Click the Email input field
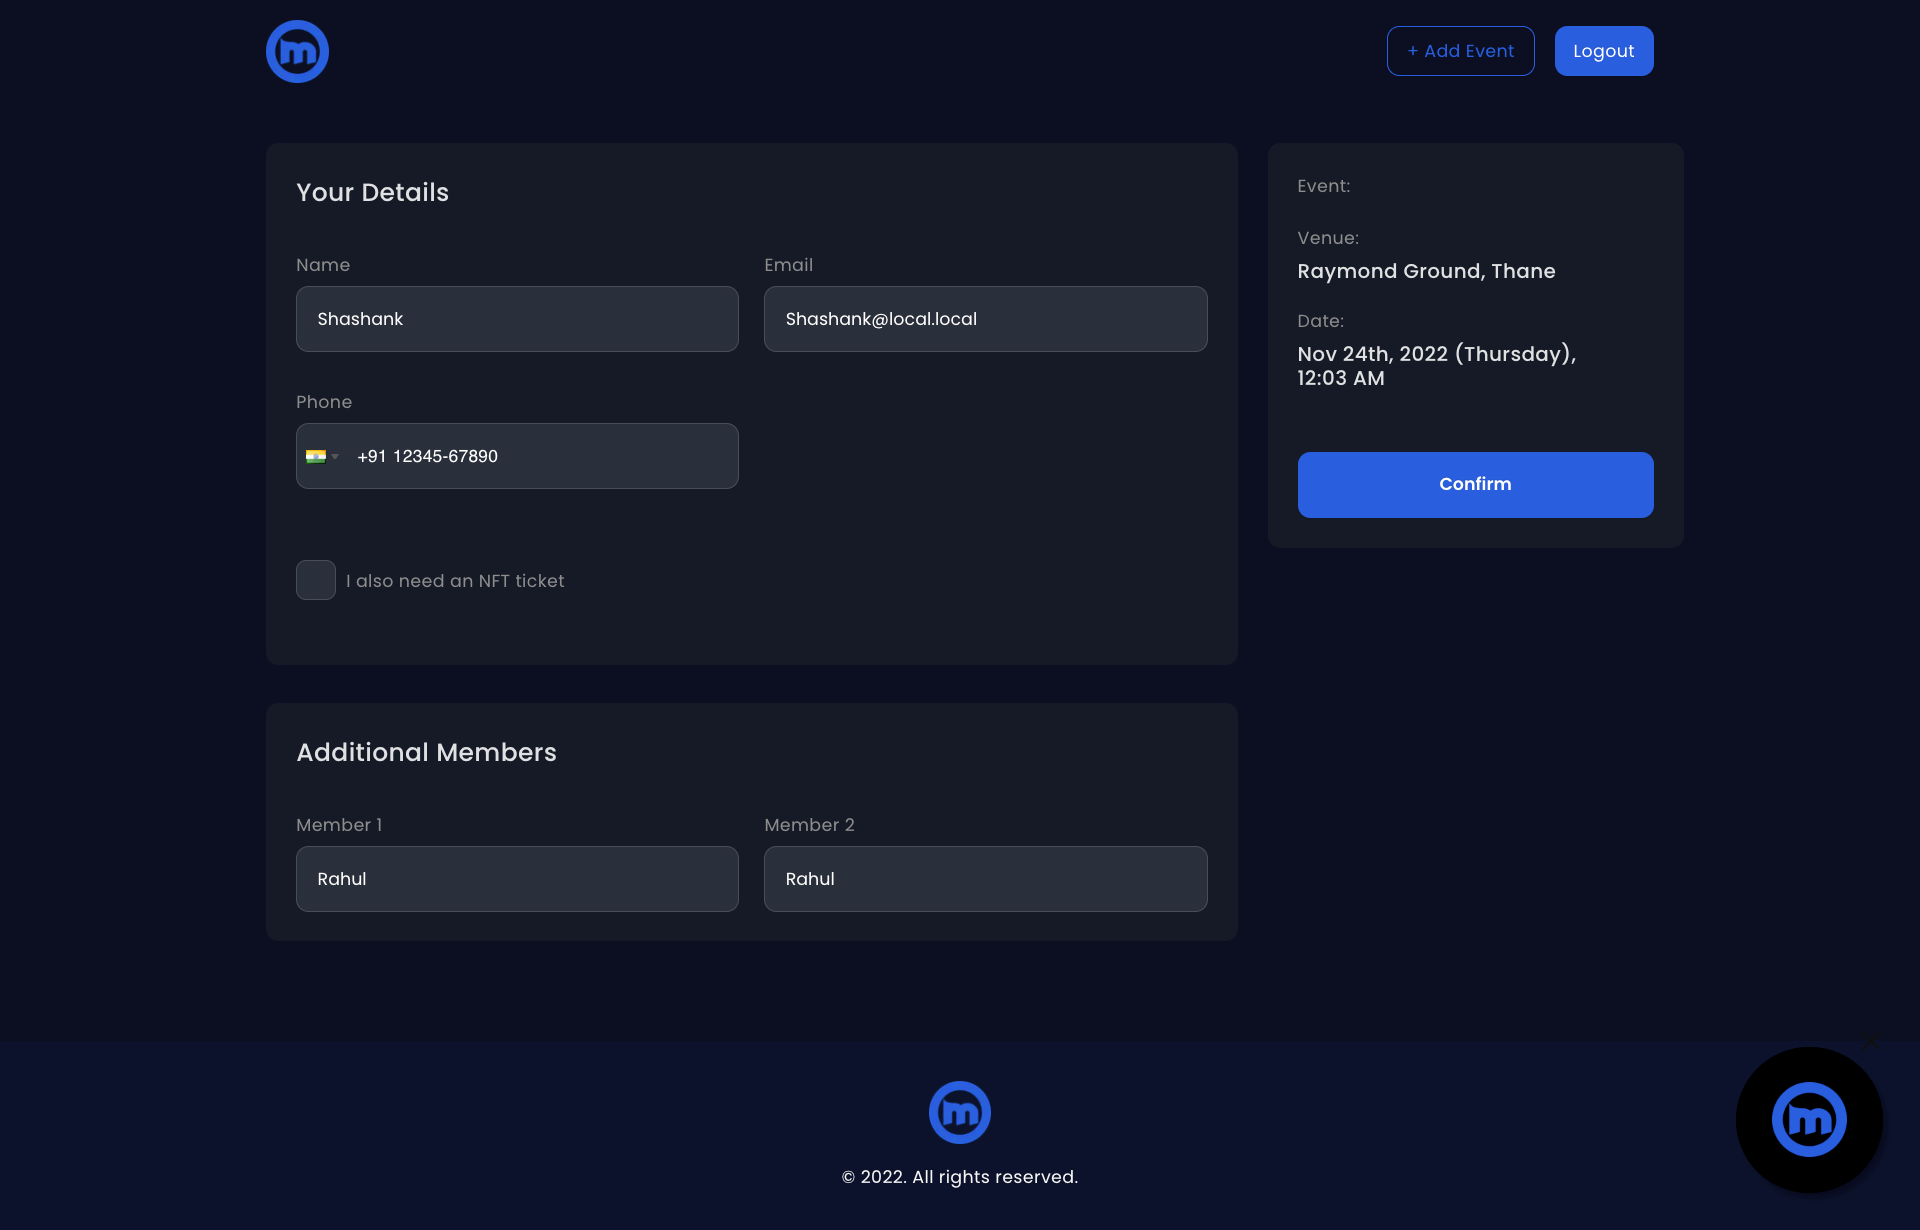This screenshot has height=1230, width=1920. point(985,319)
